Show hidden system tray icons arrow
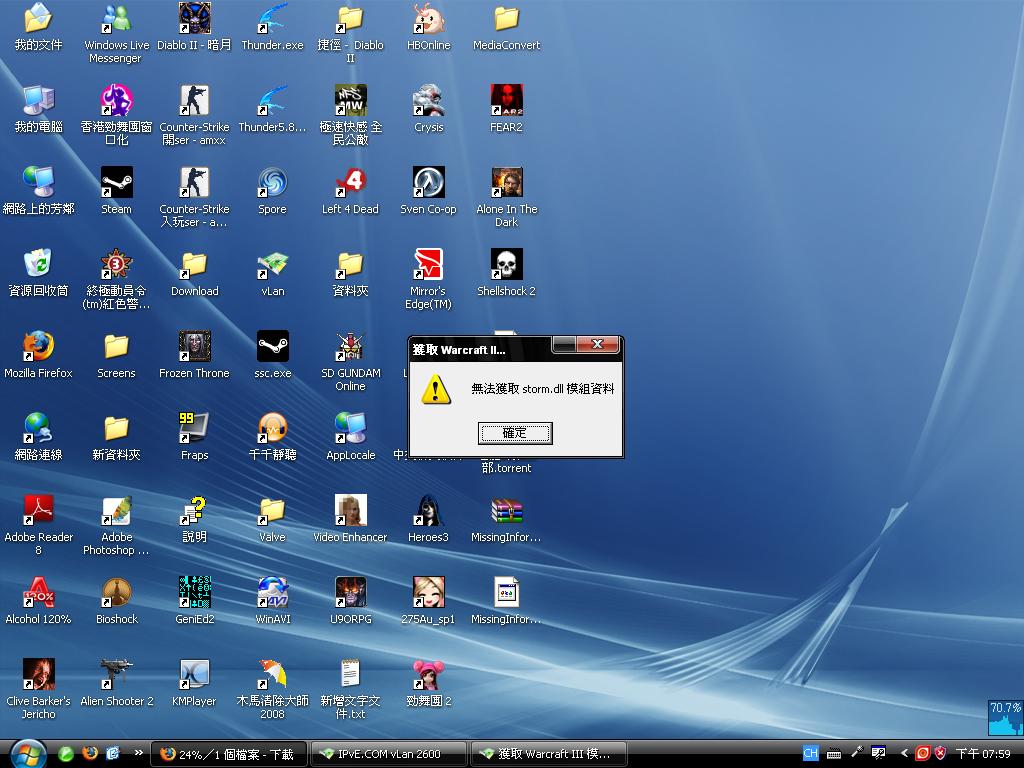This screenshot has height=768, width=1024. [904, 753]
